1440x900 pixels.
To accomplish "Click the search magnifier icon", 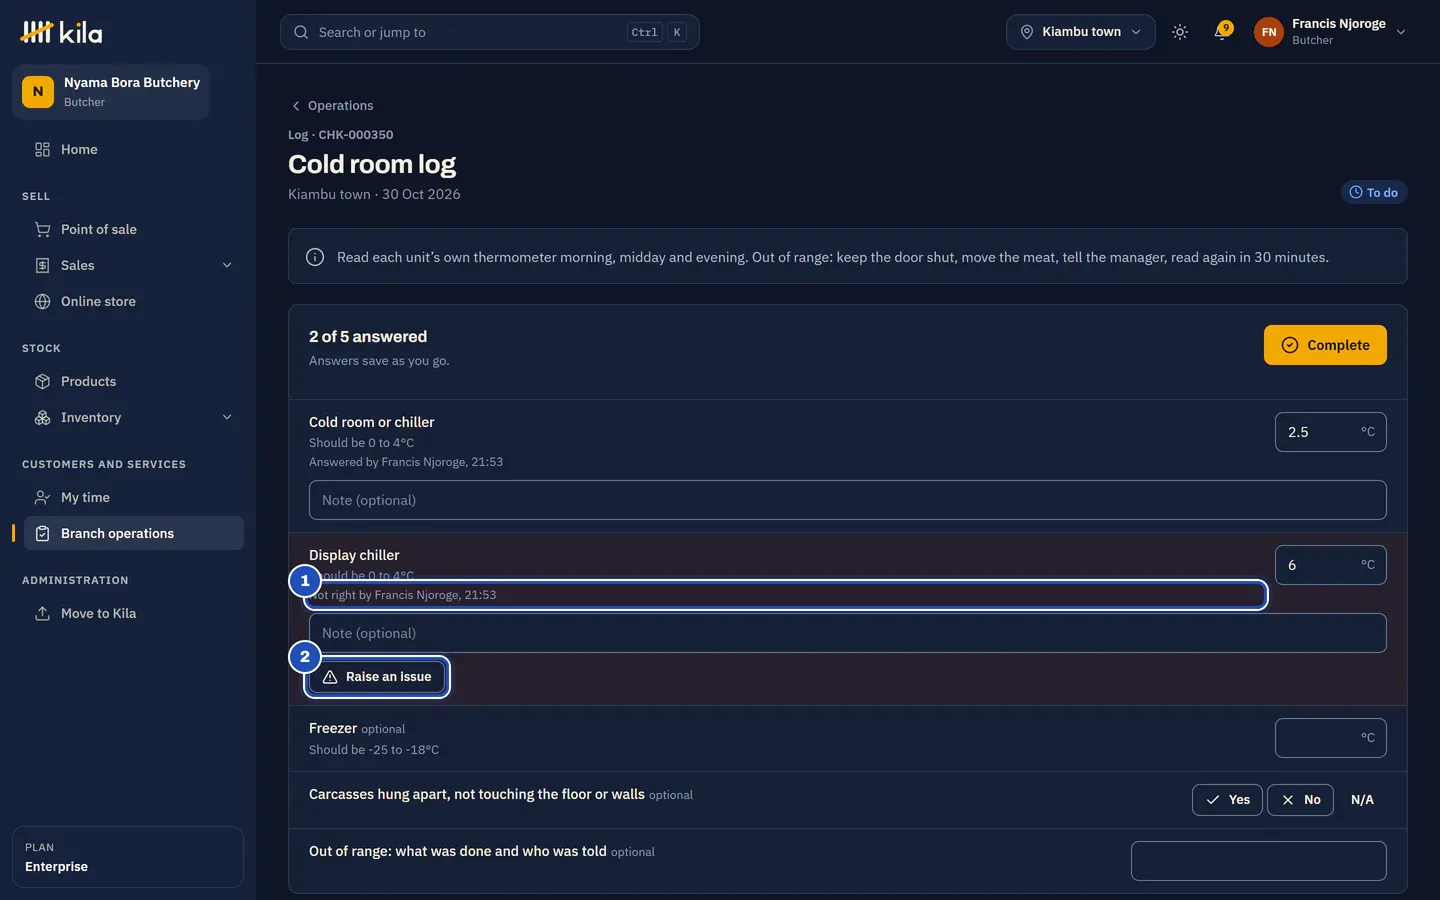I will (301, 32).
